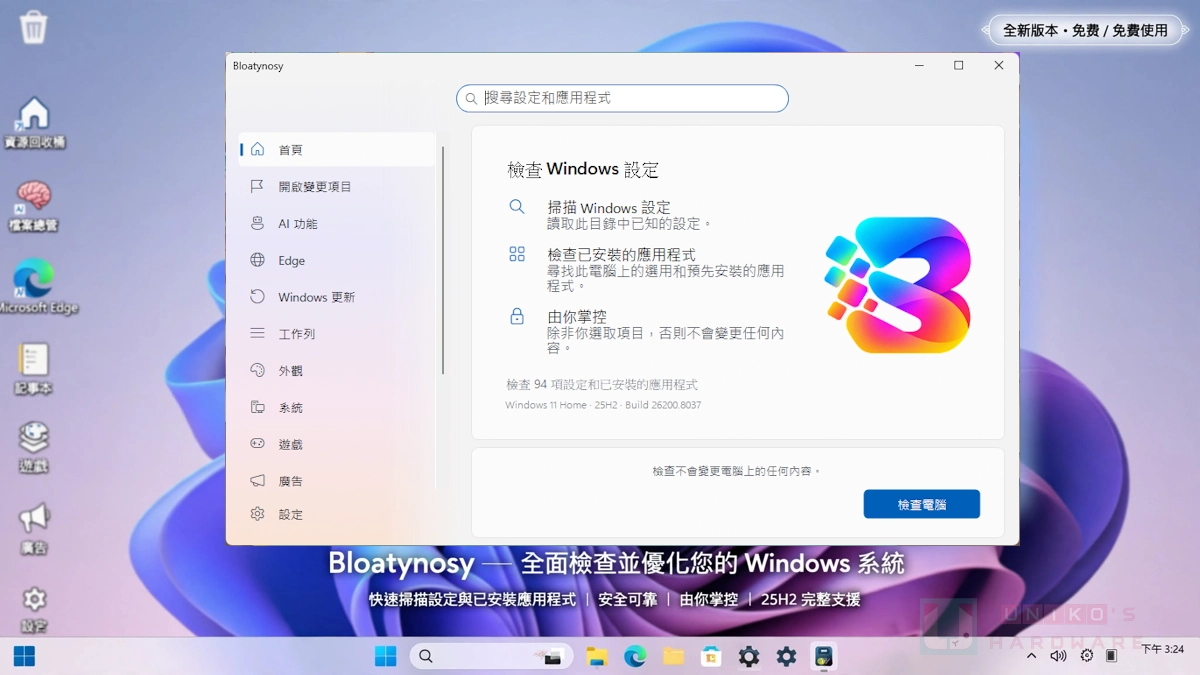Image resolution: width=1200 pixels, height=675 pixels.
Task: Select the AI 功能 sidebar entry
Action: point(337,224)
